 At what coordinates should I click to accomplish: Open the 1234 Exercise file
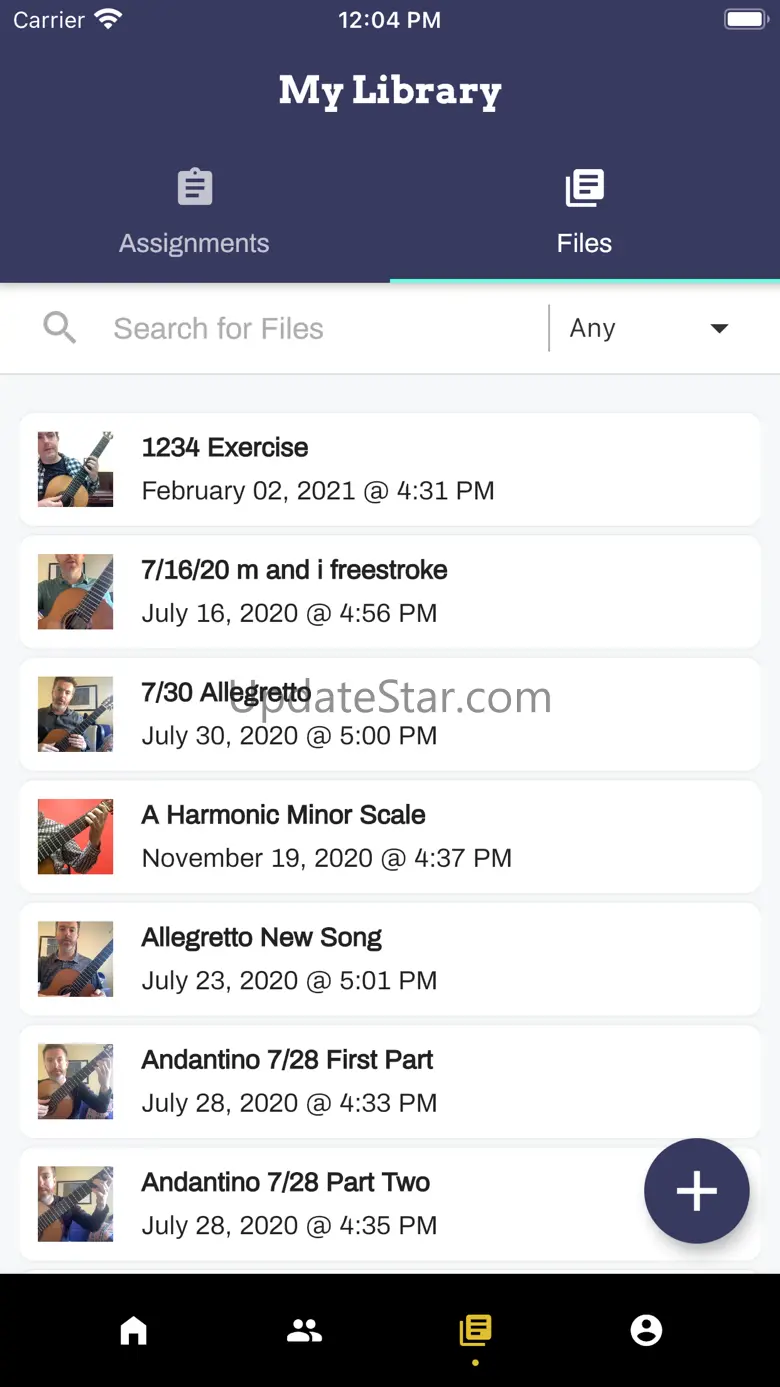click(x=390, y=469)
